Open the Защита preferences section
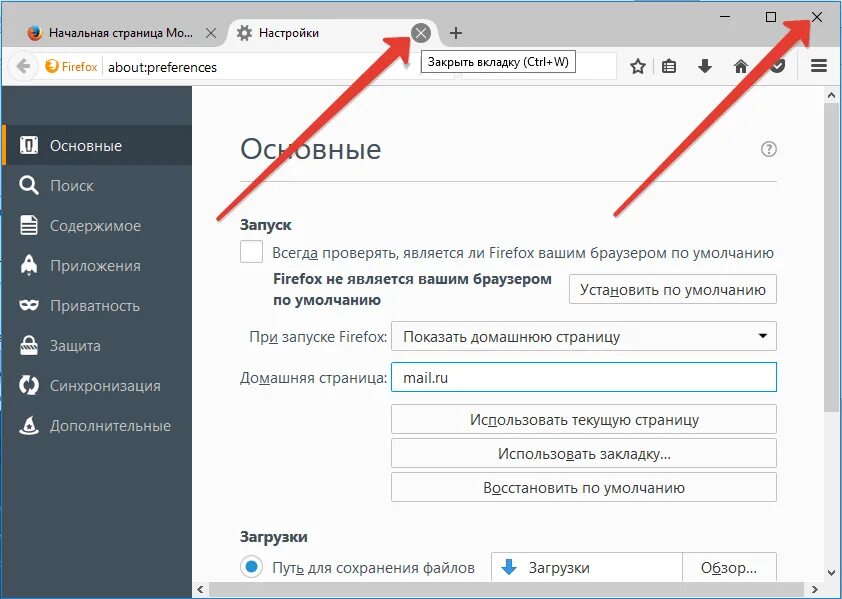 97,345
